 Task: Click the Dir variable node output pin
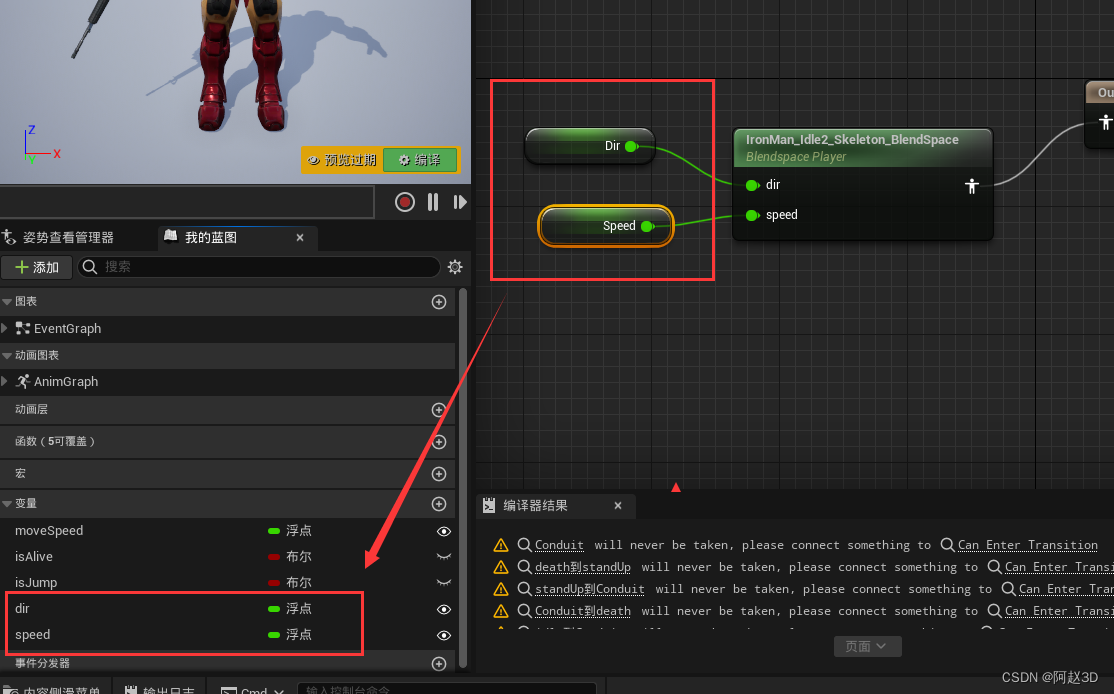[x=631, y=146]
